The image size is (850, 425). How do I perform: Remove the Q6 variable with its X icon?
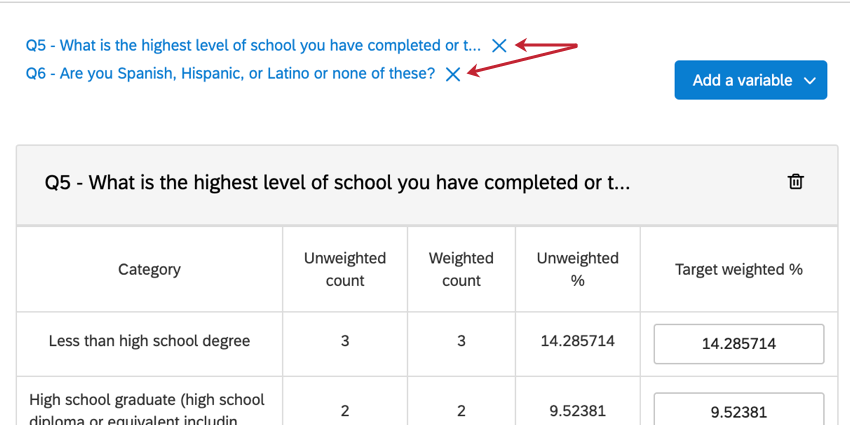coord(453,74)
